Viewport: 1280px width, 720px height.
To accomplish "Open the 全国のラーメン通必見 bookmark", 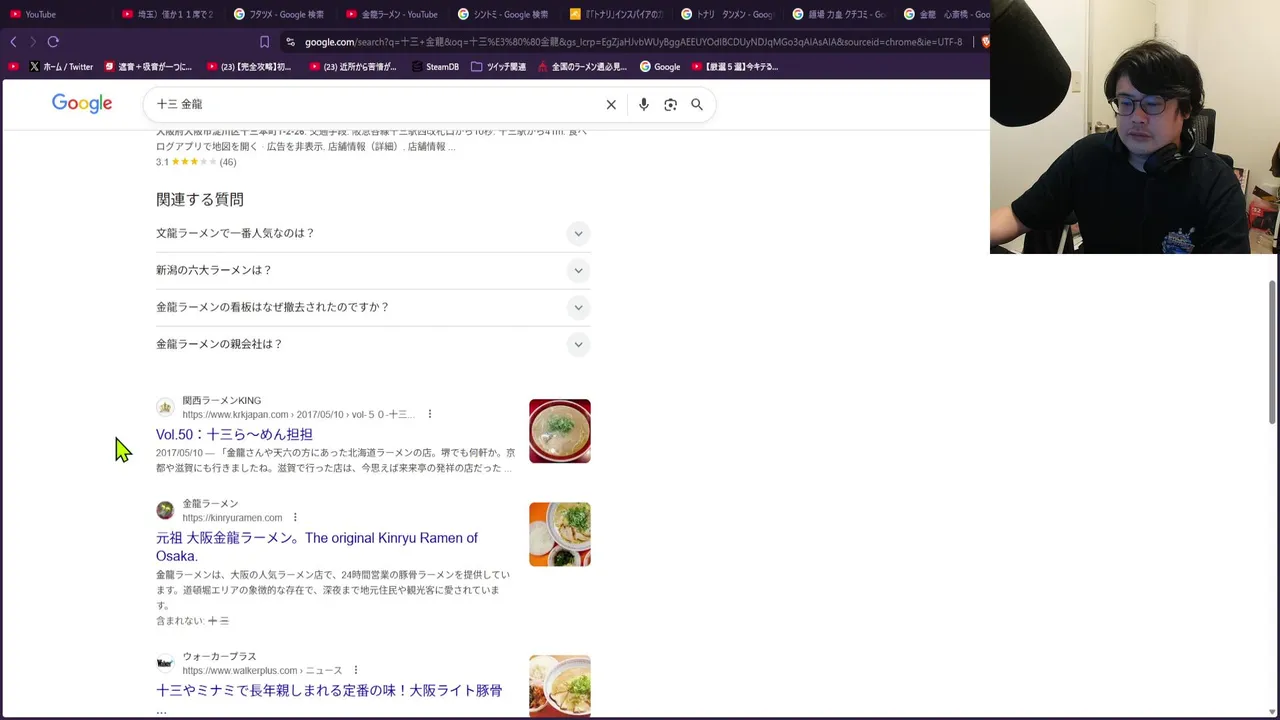I will pos(582,67).
